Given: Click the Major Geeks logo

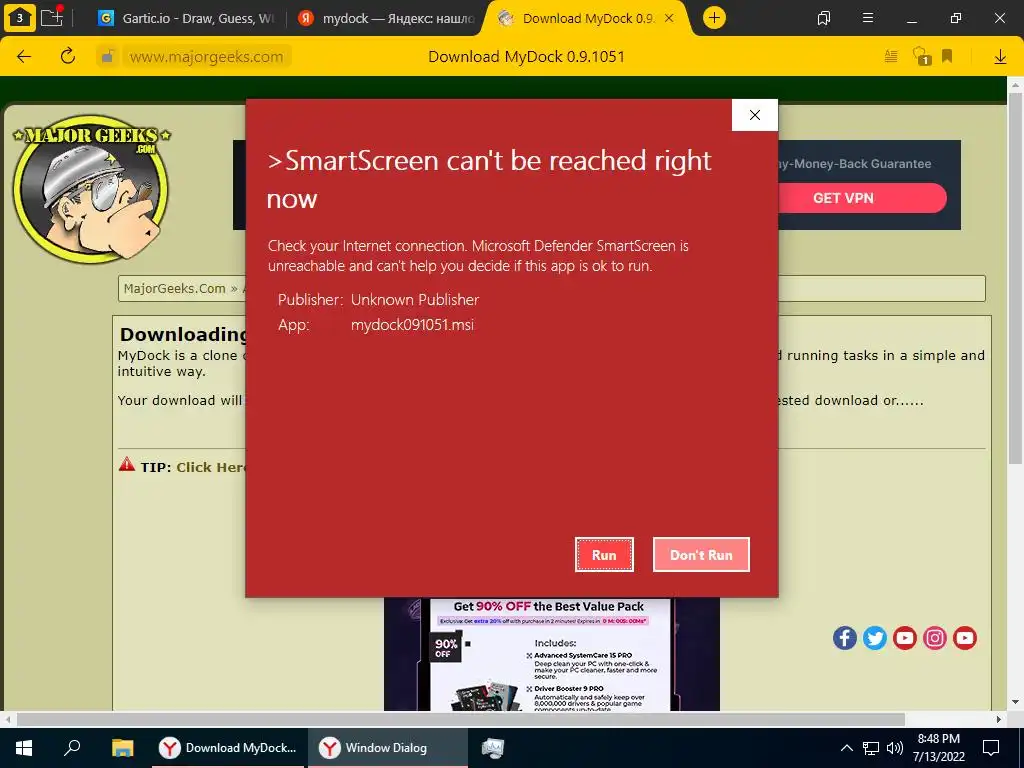Looking at the screenshot, I should pos(91,188).
